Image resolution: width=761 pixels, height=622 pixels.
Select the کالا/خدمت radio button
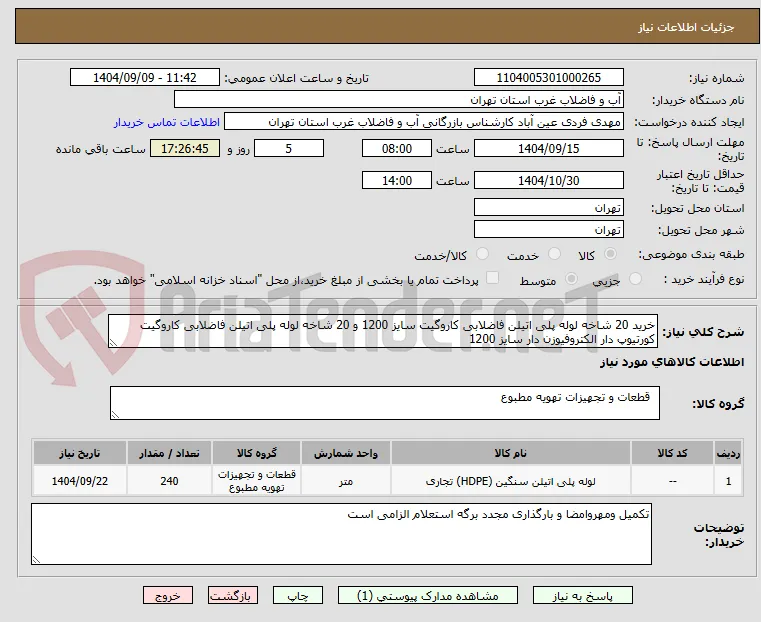point(482,254)
